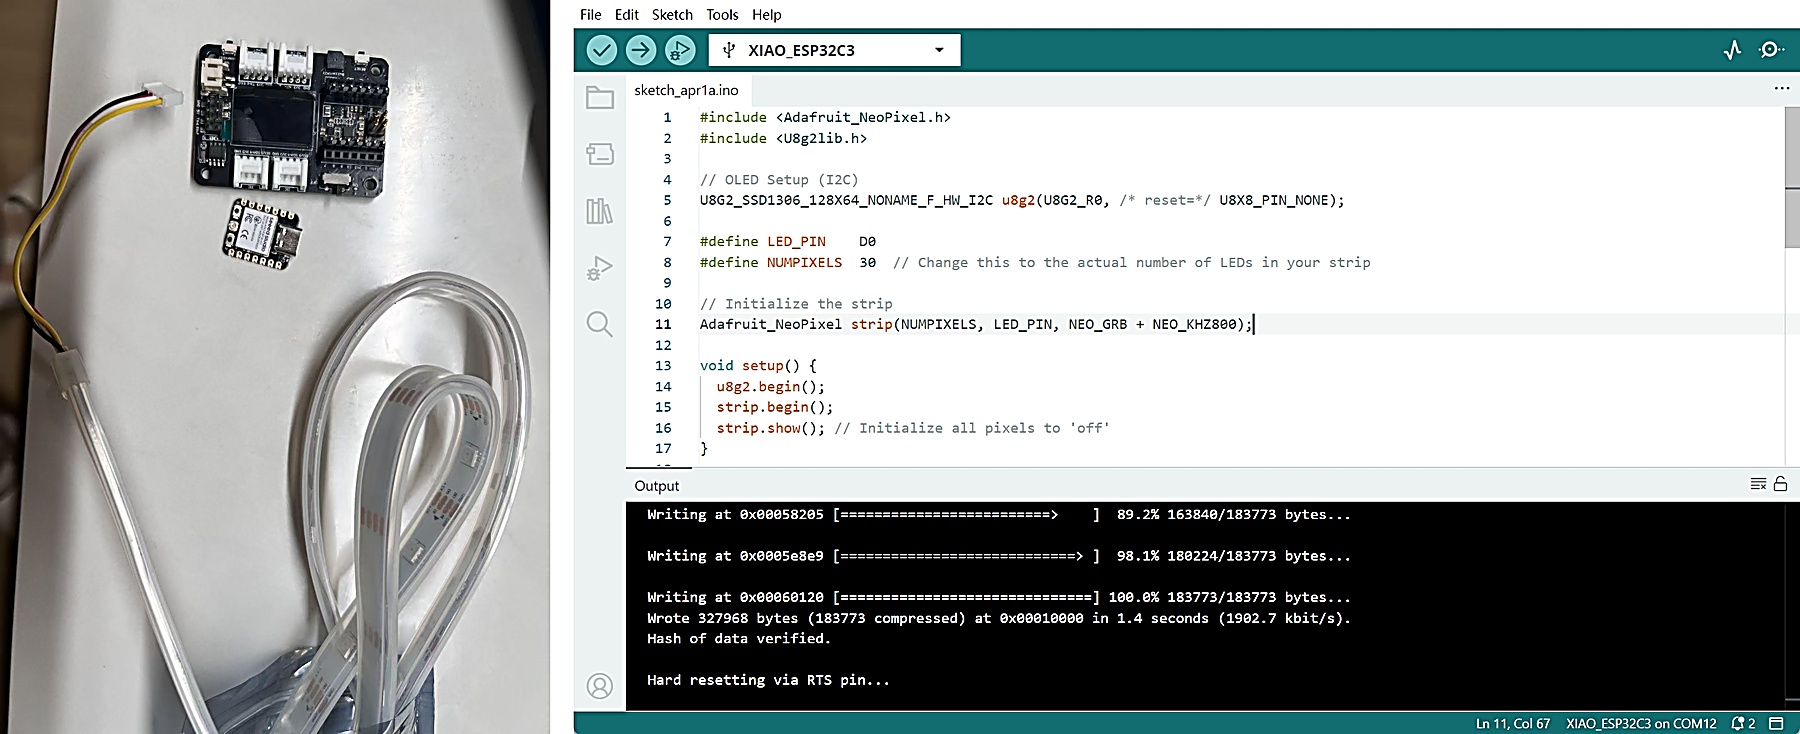Select the sketch_apr1a.ino tab
Screen dimensions: 1800x734
686,90
